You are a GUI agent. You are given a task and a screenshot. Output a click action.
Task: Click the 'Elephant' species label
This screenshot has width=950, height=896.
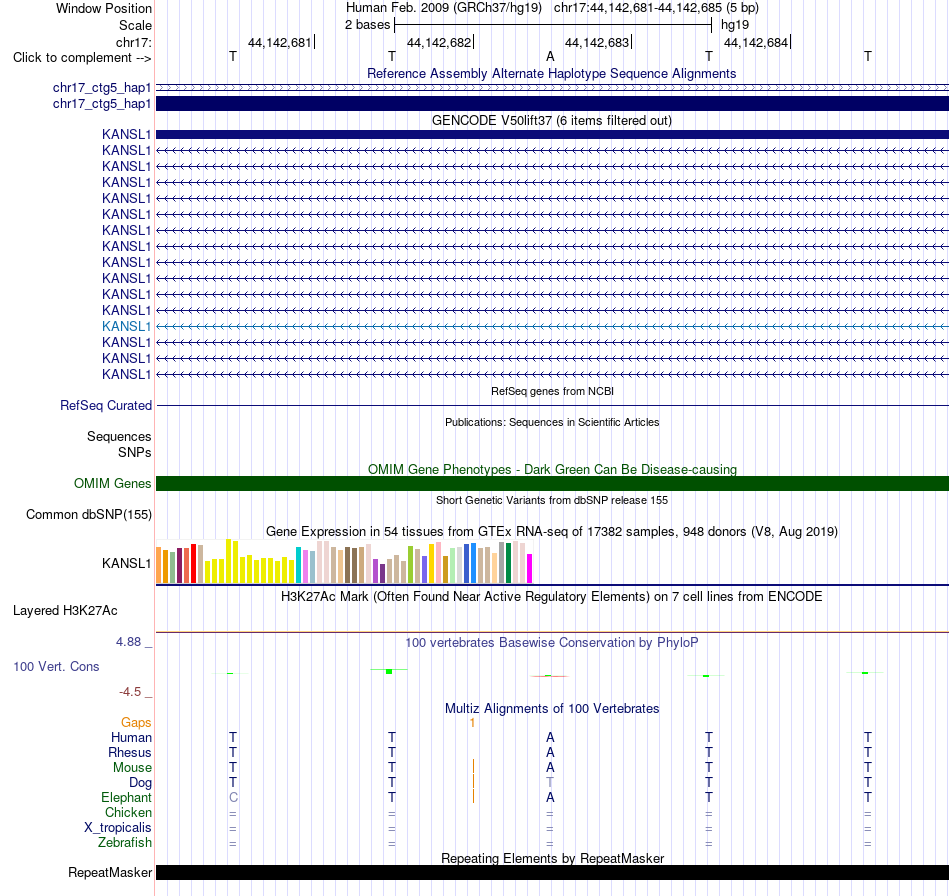pyautogui.click(x=126, y=797)
